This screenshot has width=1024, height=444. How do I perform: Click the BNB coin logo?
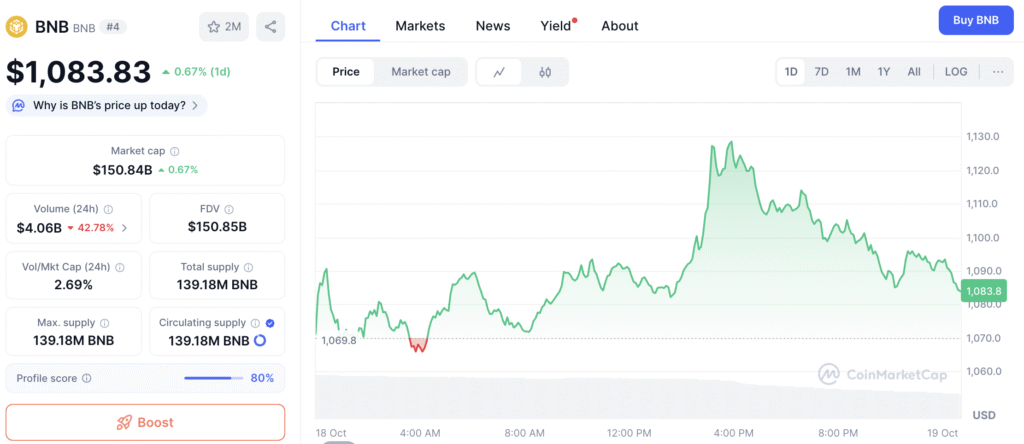[17, 26]
